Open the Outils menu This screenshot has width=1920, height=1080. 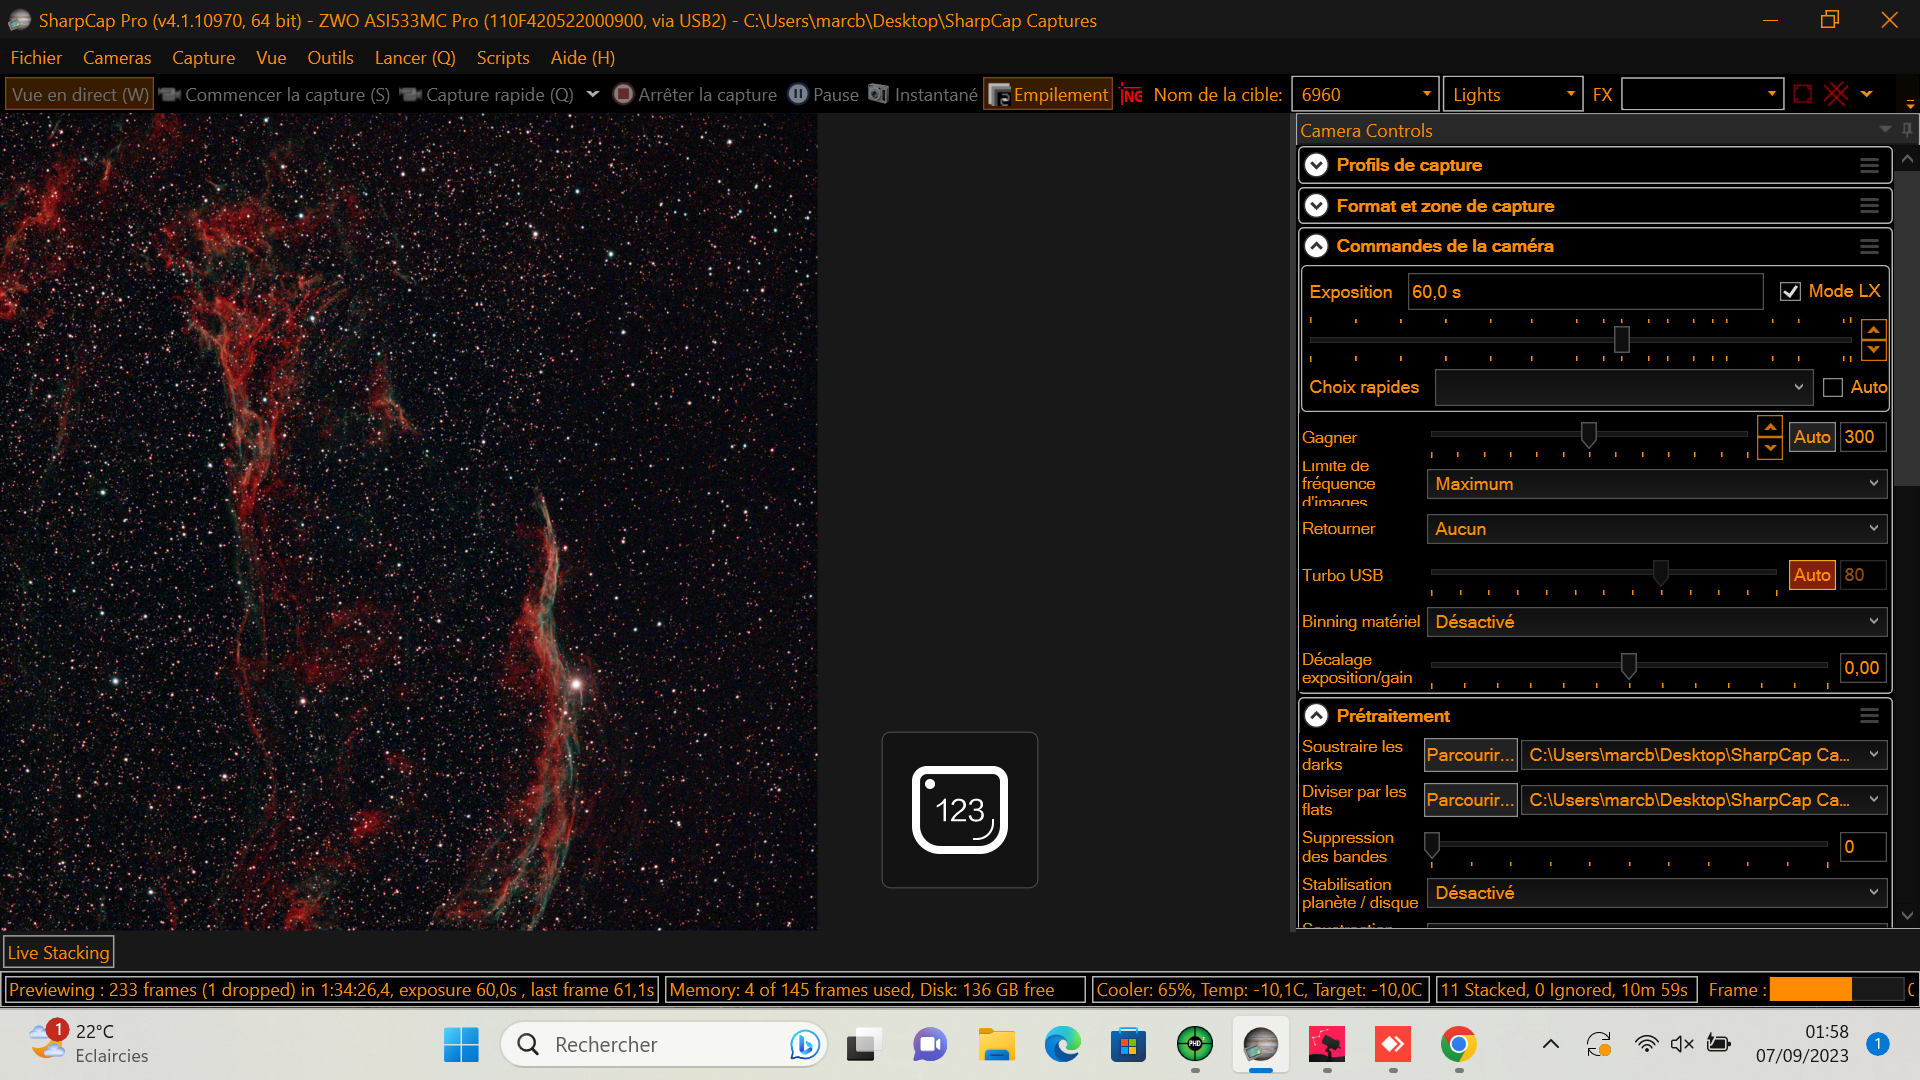coord(330,58)
